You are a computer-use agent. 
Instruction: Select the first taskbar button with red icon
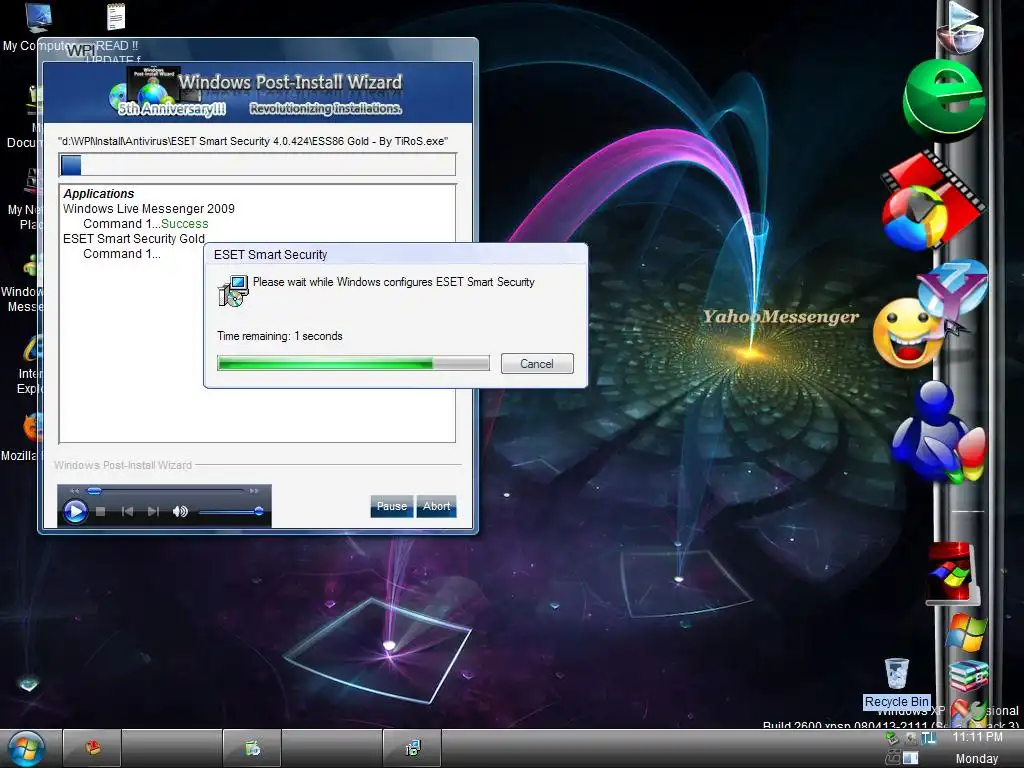tap(93, 748)
